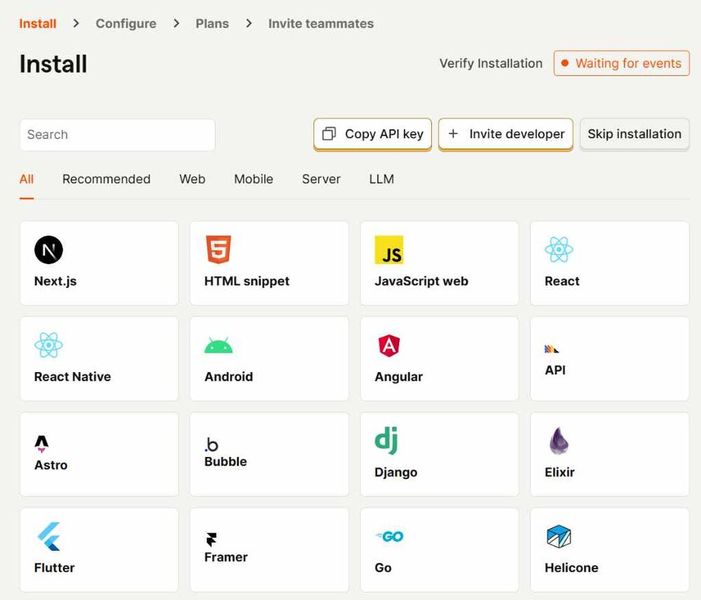Go to the Plans breadcrumb step
701x600 pixels.
click(x=212, y=24)
